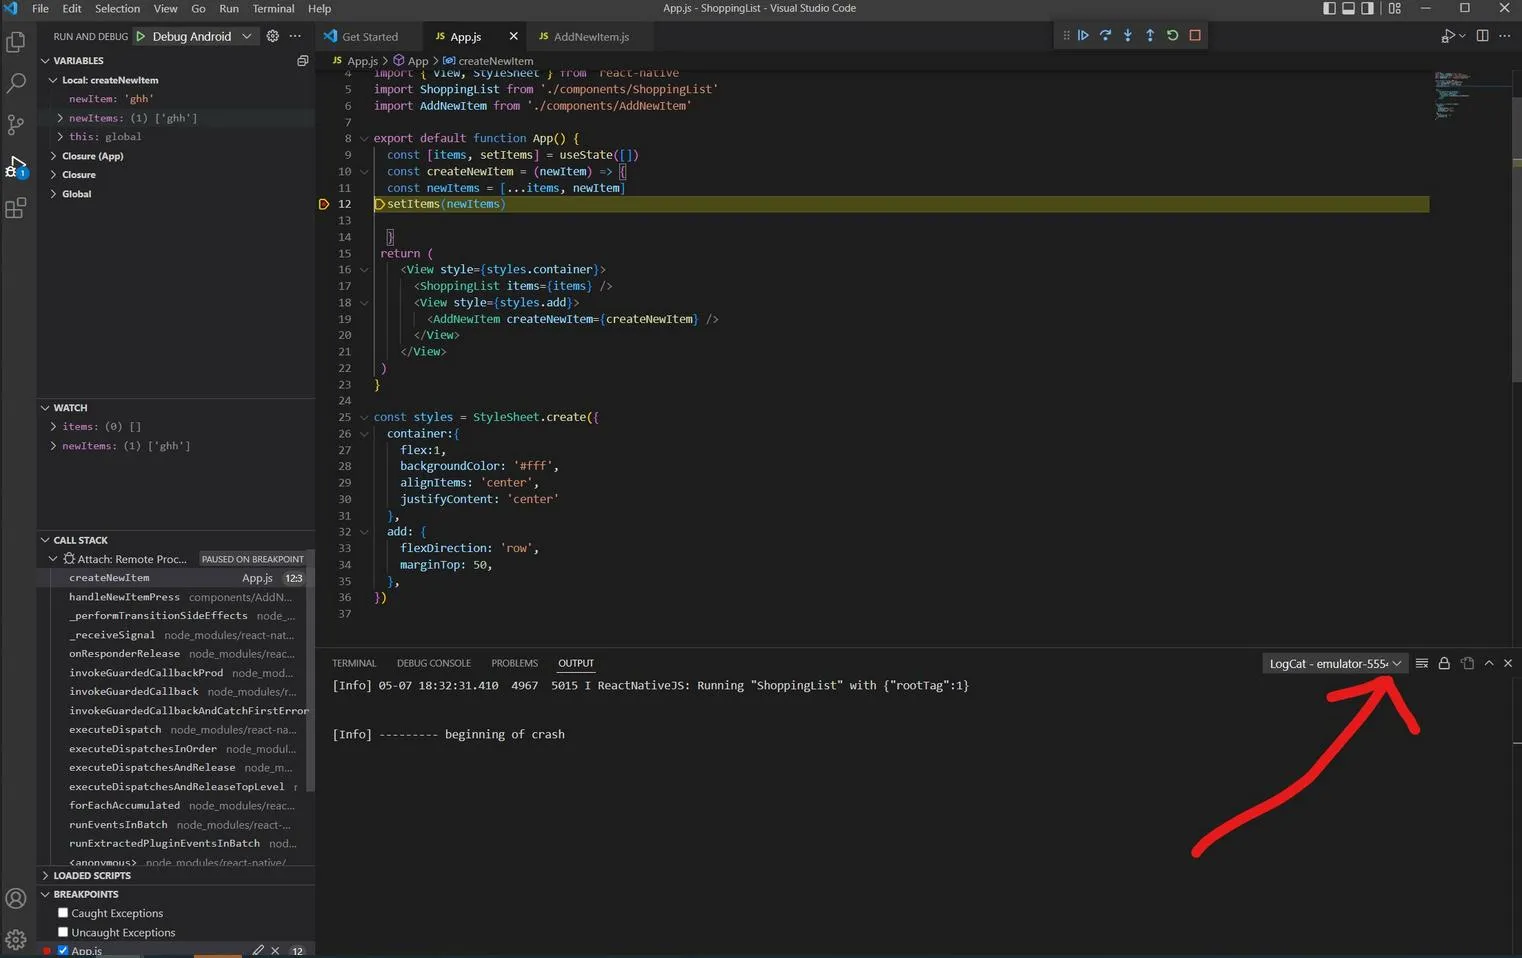
Task: Open the Debug Android configuration dropdown
Action: pos(204,36)
